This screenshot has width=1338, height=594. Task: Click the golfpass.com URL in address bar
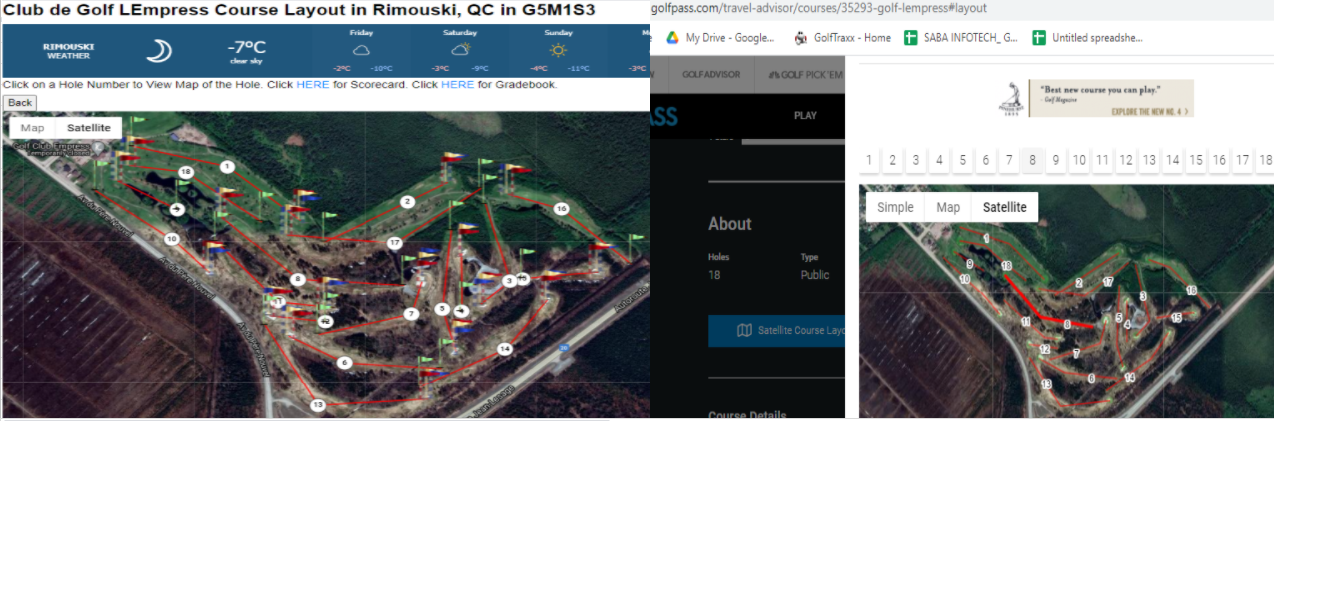[x=818, y=8]
